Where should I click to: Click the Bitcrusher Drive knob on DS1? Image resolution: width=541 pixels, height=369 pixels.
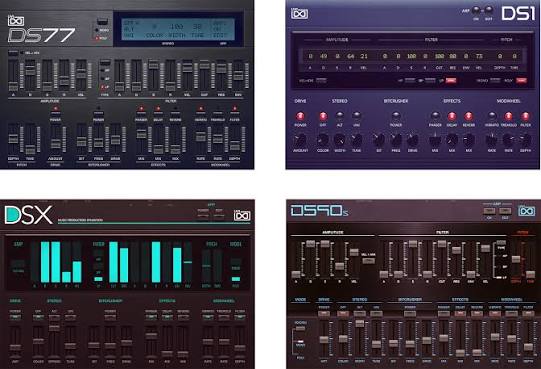413,140
